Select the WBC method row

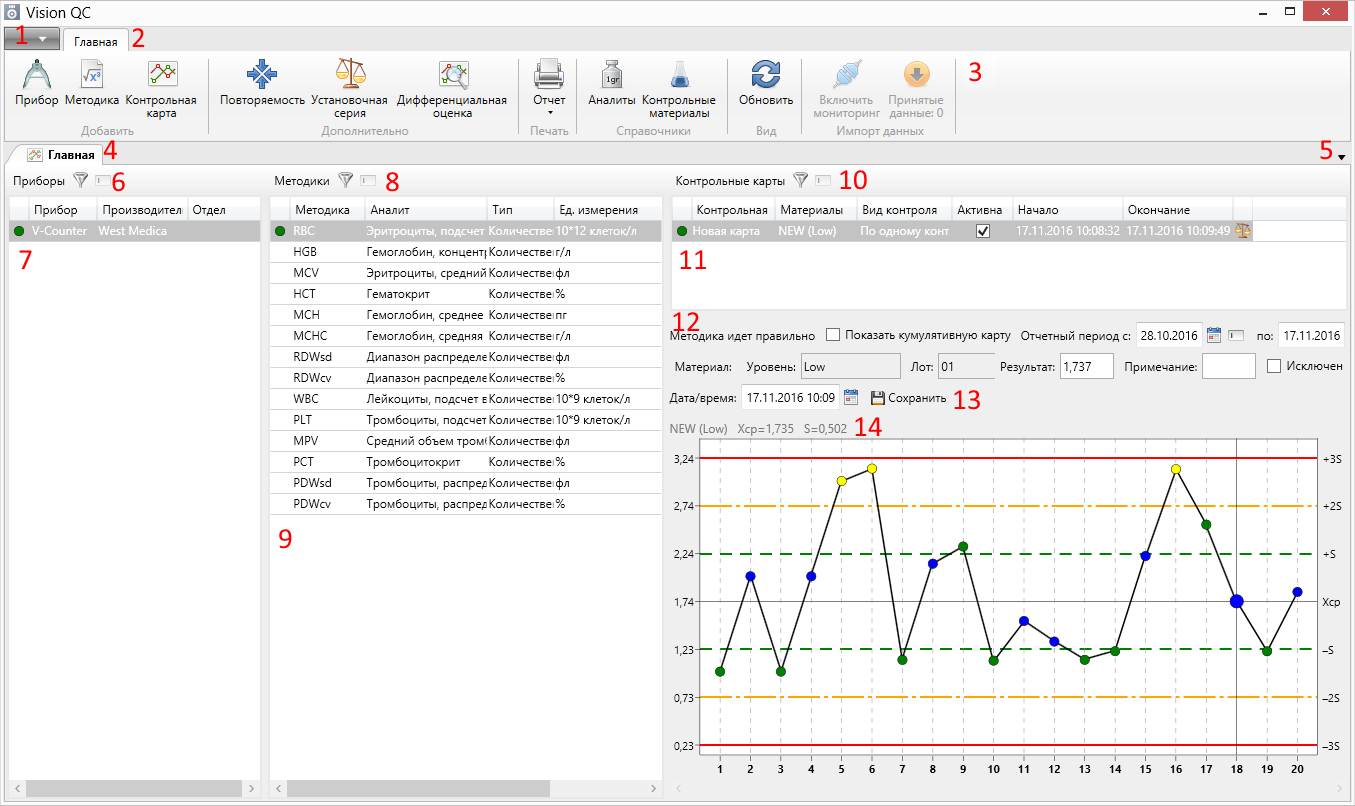coord(466,399)
